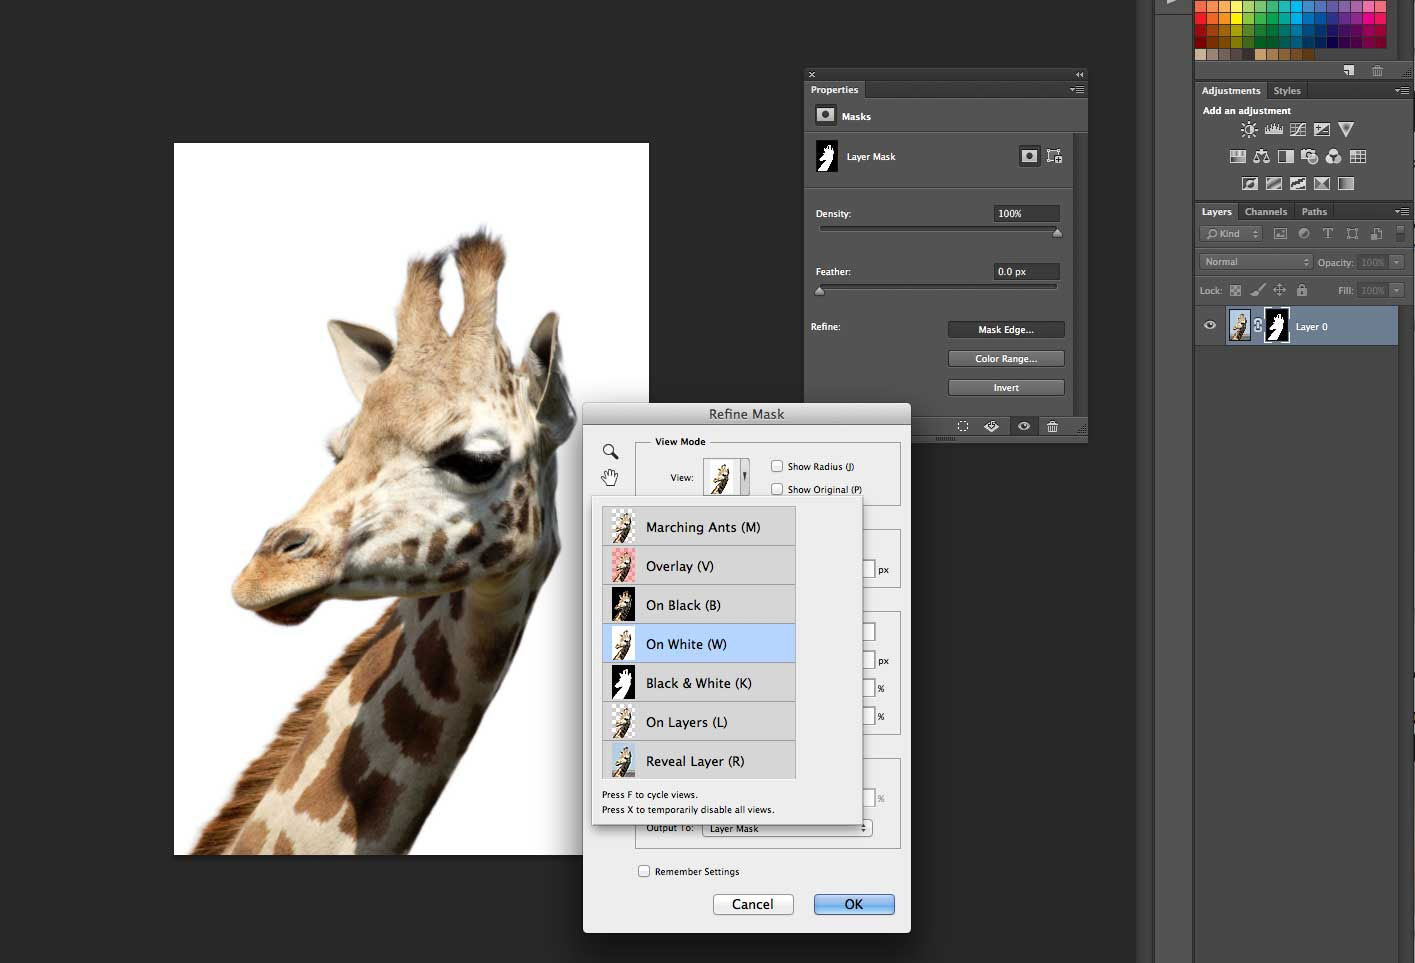Click the Color Range button
The width and height of the screenshot is (1415, 963).
coord(1005,359)
